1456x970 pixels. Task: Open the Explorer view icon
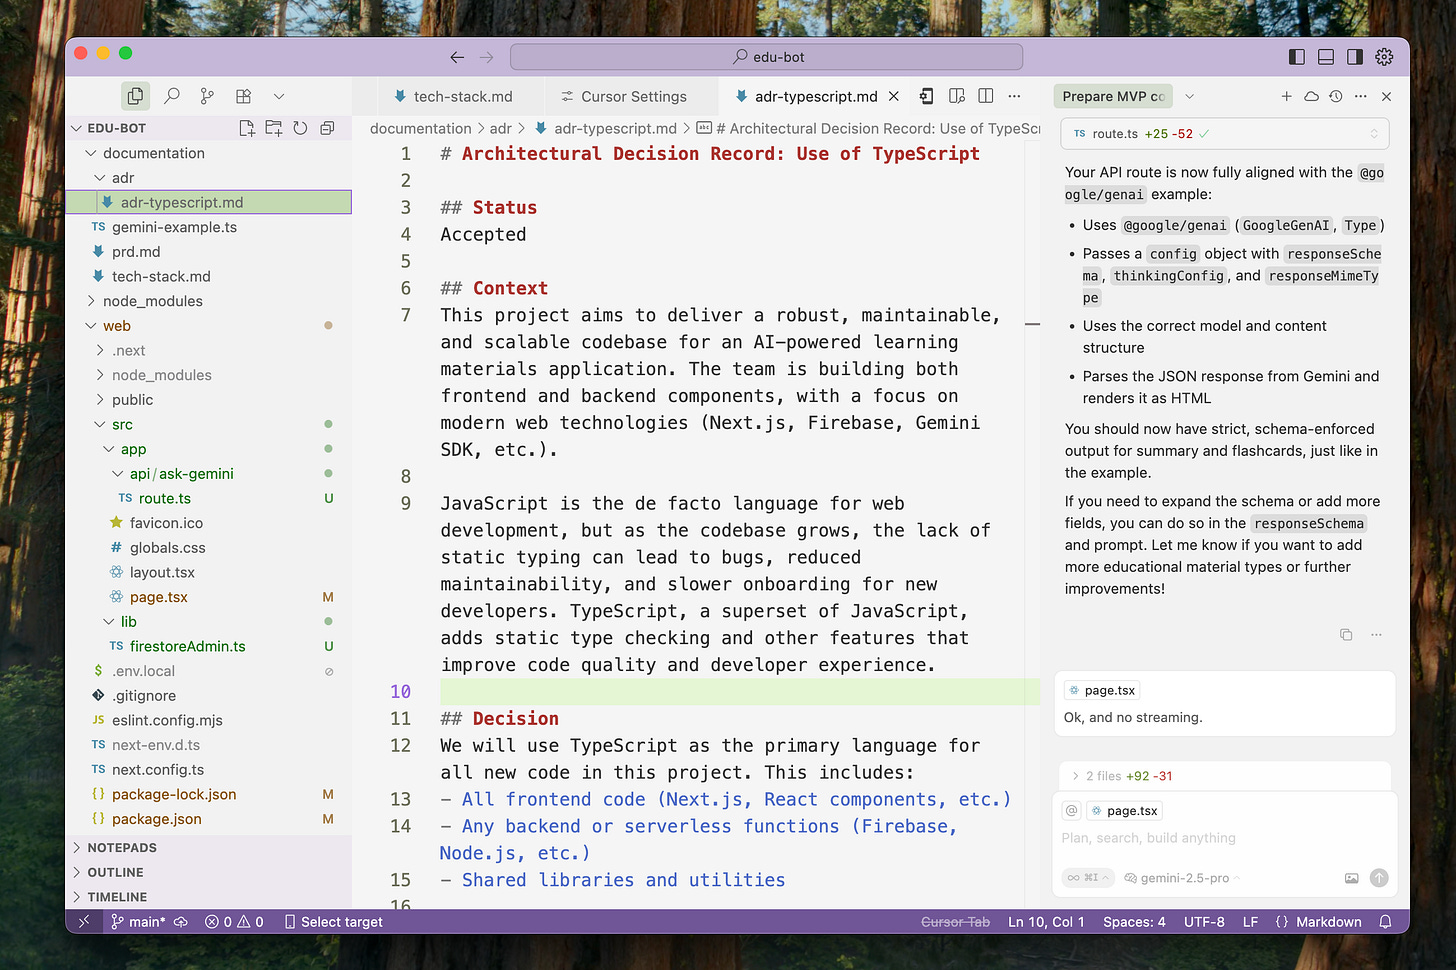point(135,96)
